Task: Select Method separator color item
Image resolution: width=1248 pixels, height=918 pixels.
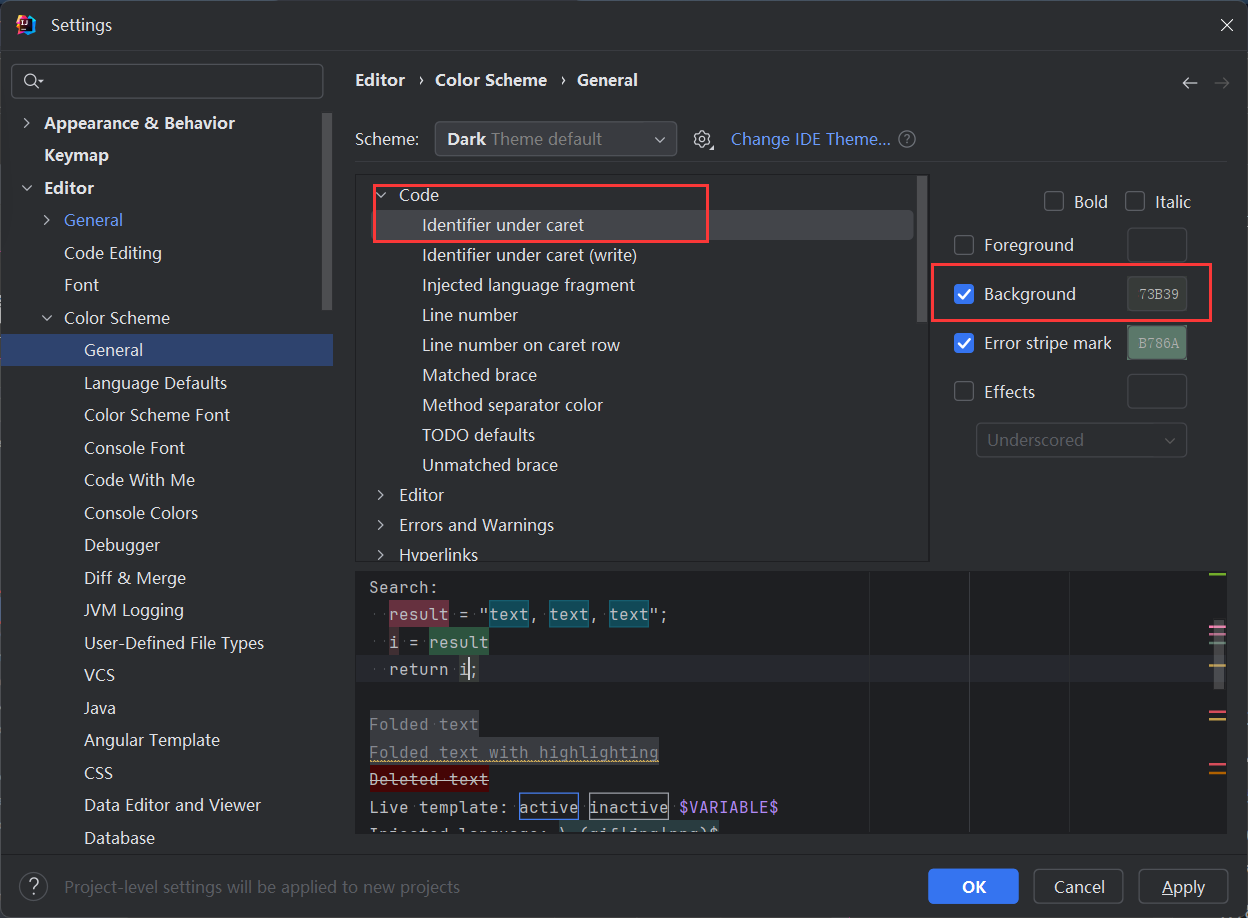Action: [x=512, y=405]
